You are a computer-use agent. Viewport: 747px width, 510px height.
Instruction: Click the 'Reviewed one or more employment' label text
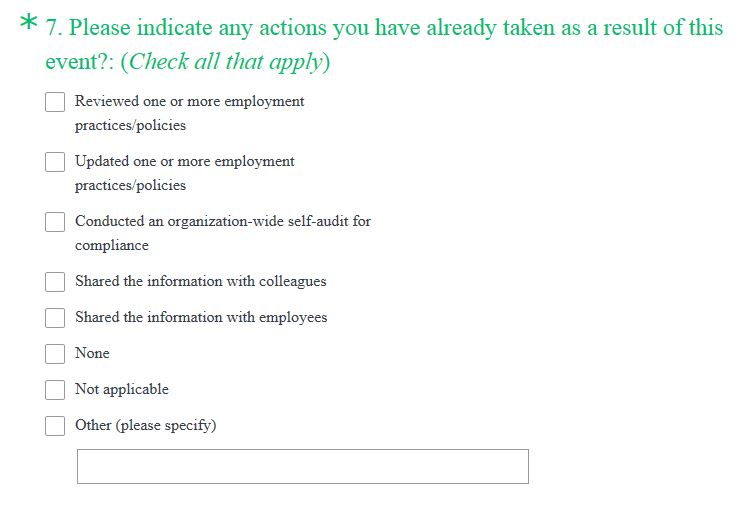(x=189, y=102)
